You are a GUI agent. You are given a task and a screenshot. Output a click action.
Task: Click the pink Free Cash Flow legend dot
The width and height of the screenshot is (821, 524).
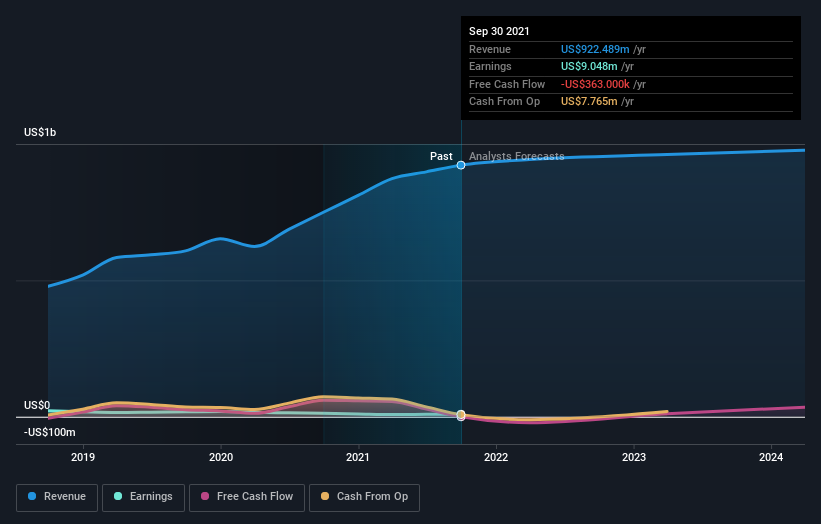tap(205, 496)
